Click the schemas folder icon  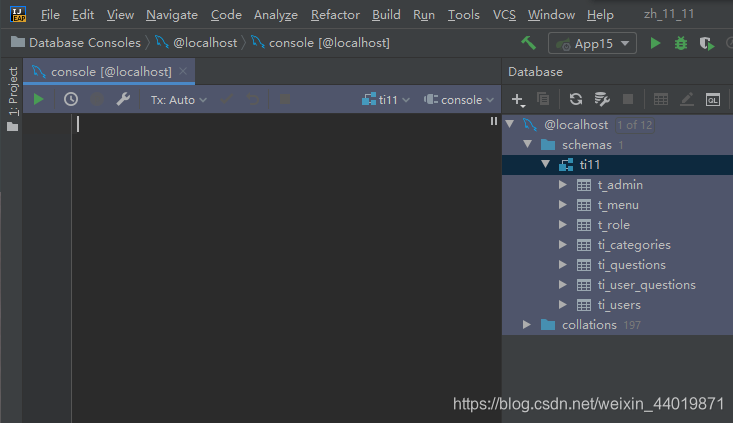(x=548, y=144)
